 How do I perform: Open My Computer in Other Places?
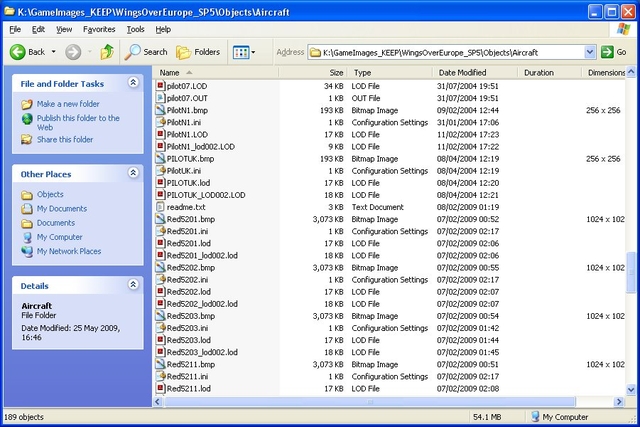click(60, 237)
